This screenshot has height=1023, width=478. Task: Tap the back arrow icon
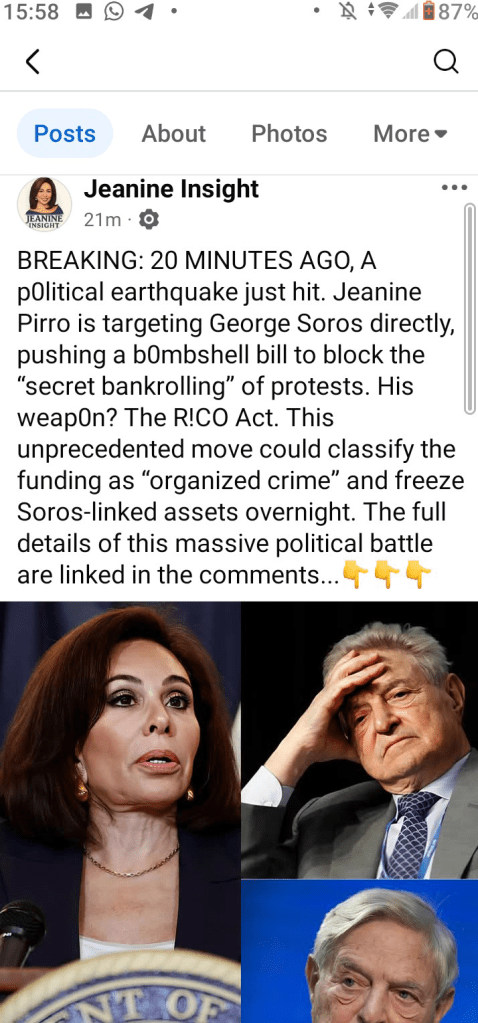point(32,62)
